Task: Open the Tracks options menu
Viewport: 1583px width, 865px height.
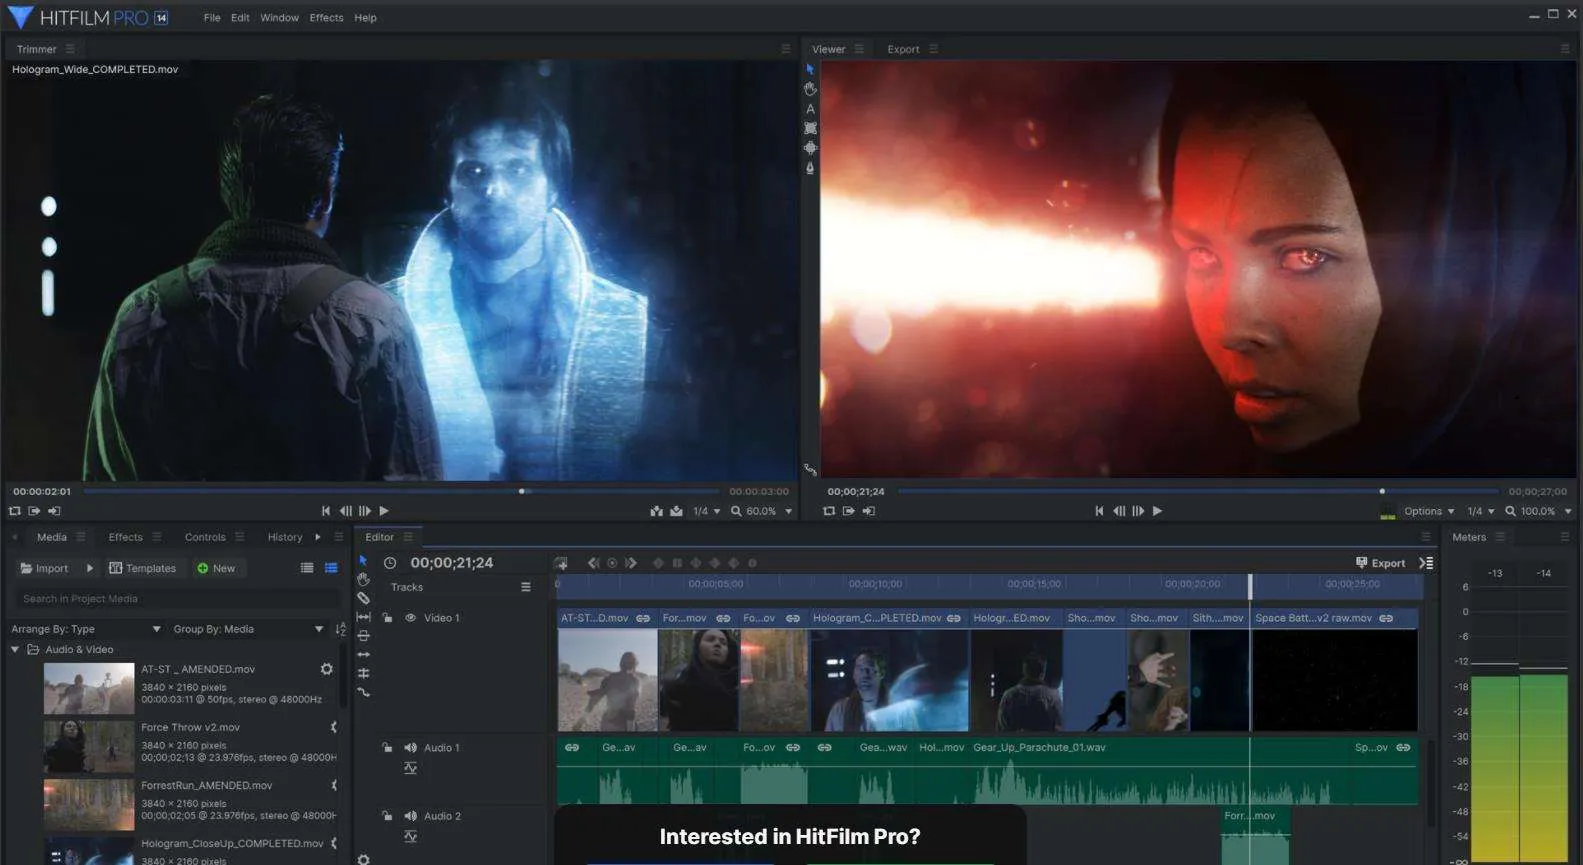Action: point(526,587)
